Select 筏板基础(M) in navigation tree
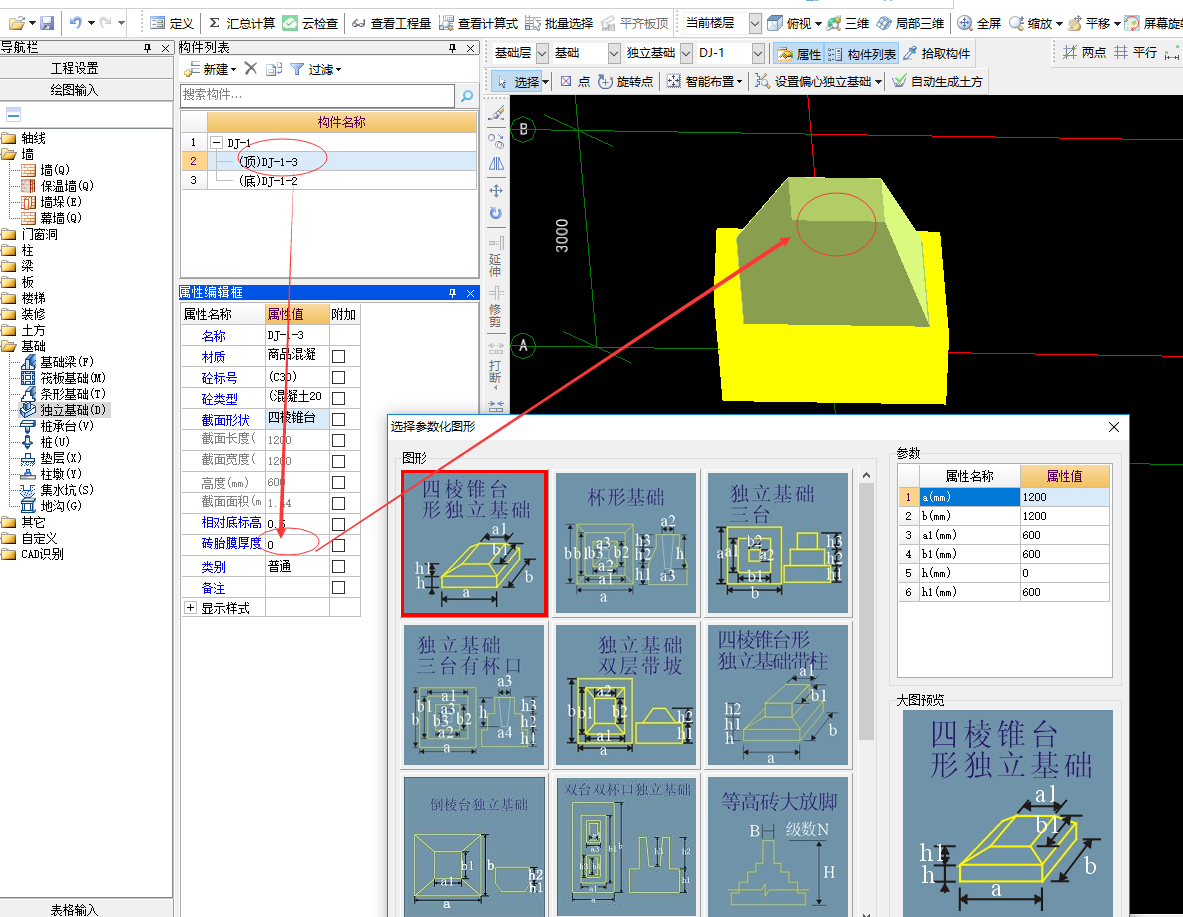1183x917 pixels. coord(65,378)
